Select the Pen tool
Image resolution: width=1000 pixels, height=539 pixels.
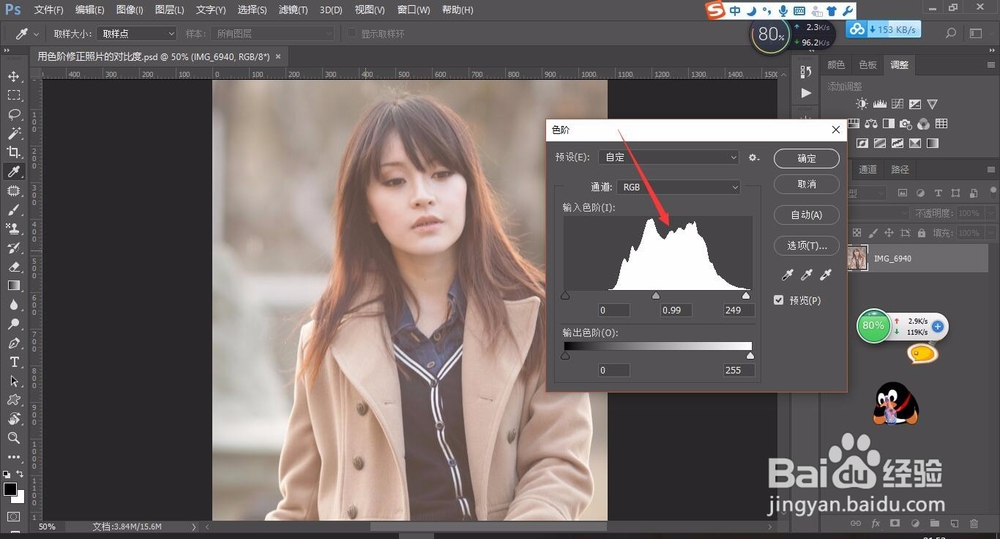pyautogui.click(x=13, y=343)
